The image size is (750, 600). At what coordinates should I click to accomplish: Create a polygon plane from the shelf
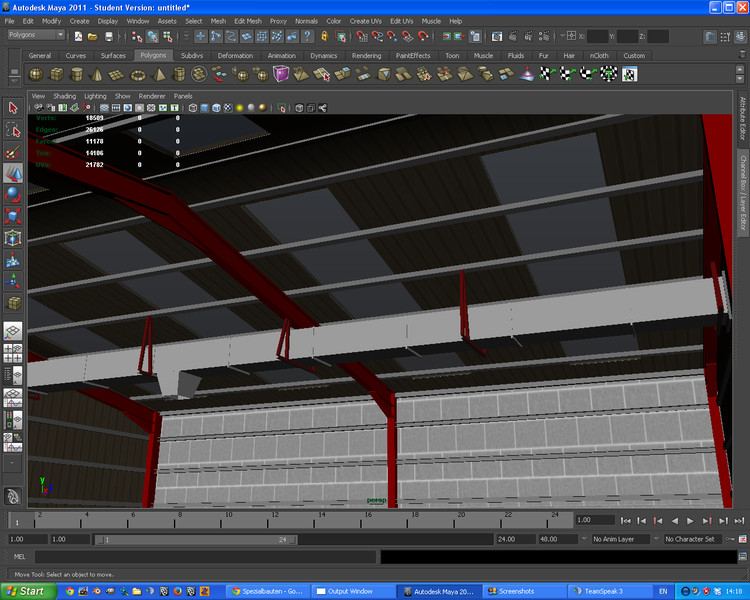117,74
